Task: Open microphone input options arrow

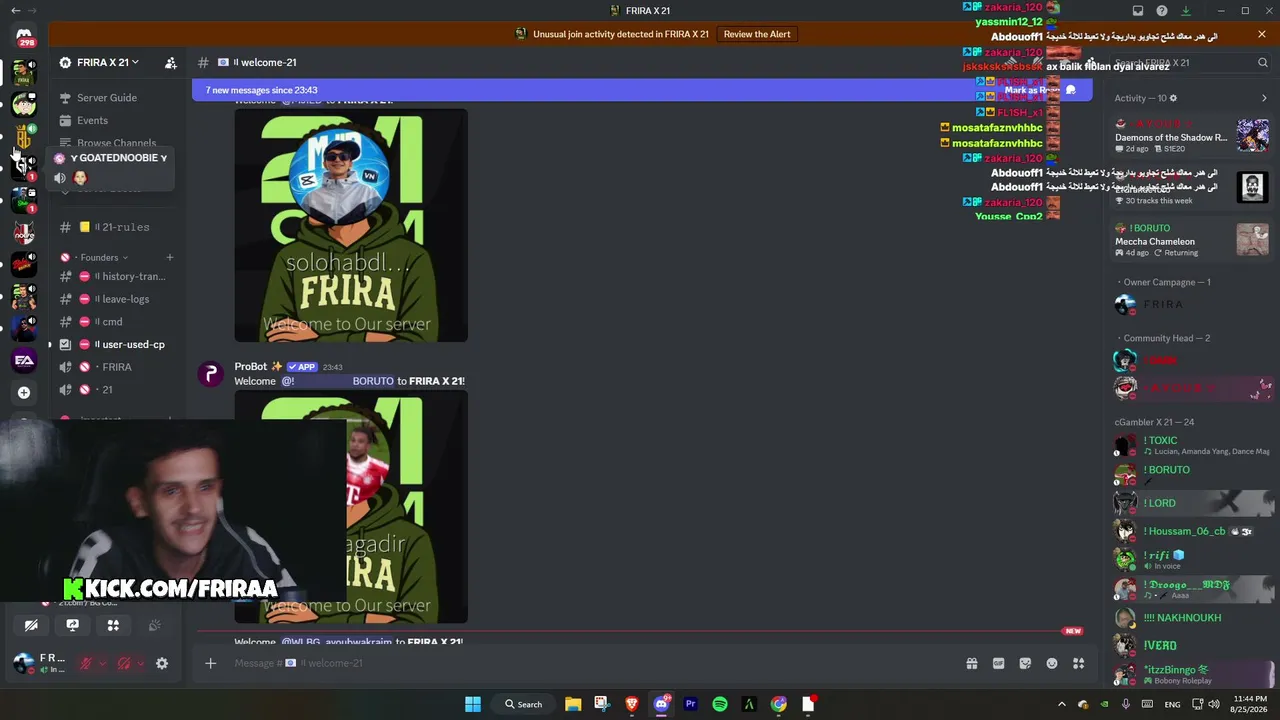Action: [x=101, y=663]
